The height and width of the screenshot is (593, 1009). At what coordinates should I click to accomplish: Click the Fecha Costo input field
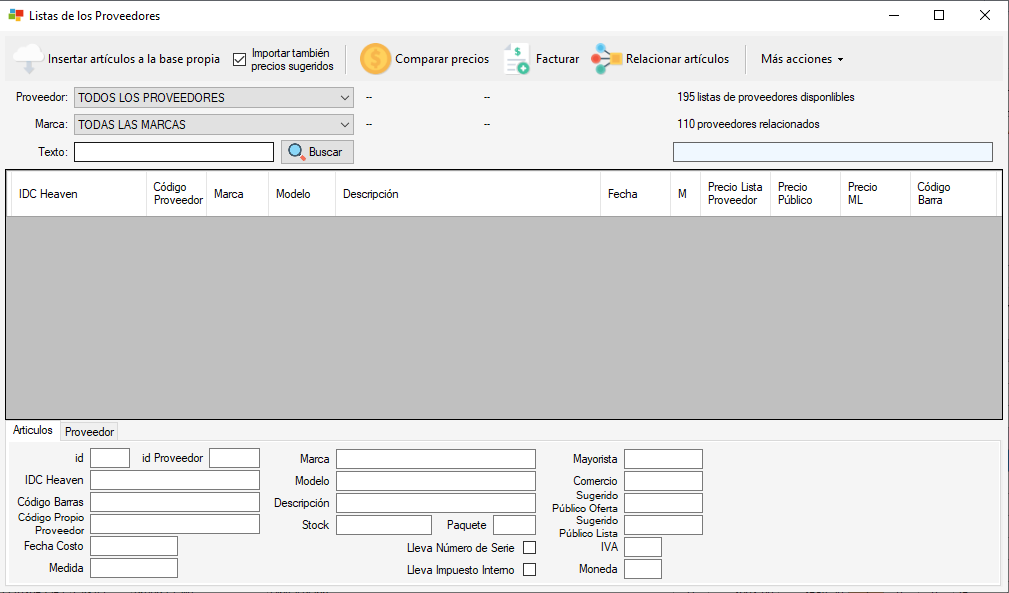134,546
